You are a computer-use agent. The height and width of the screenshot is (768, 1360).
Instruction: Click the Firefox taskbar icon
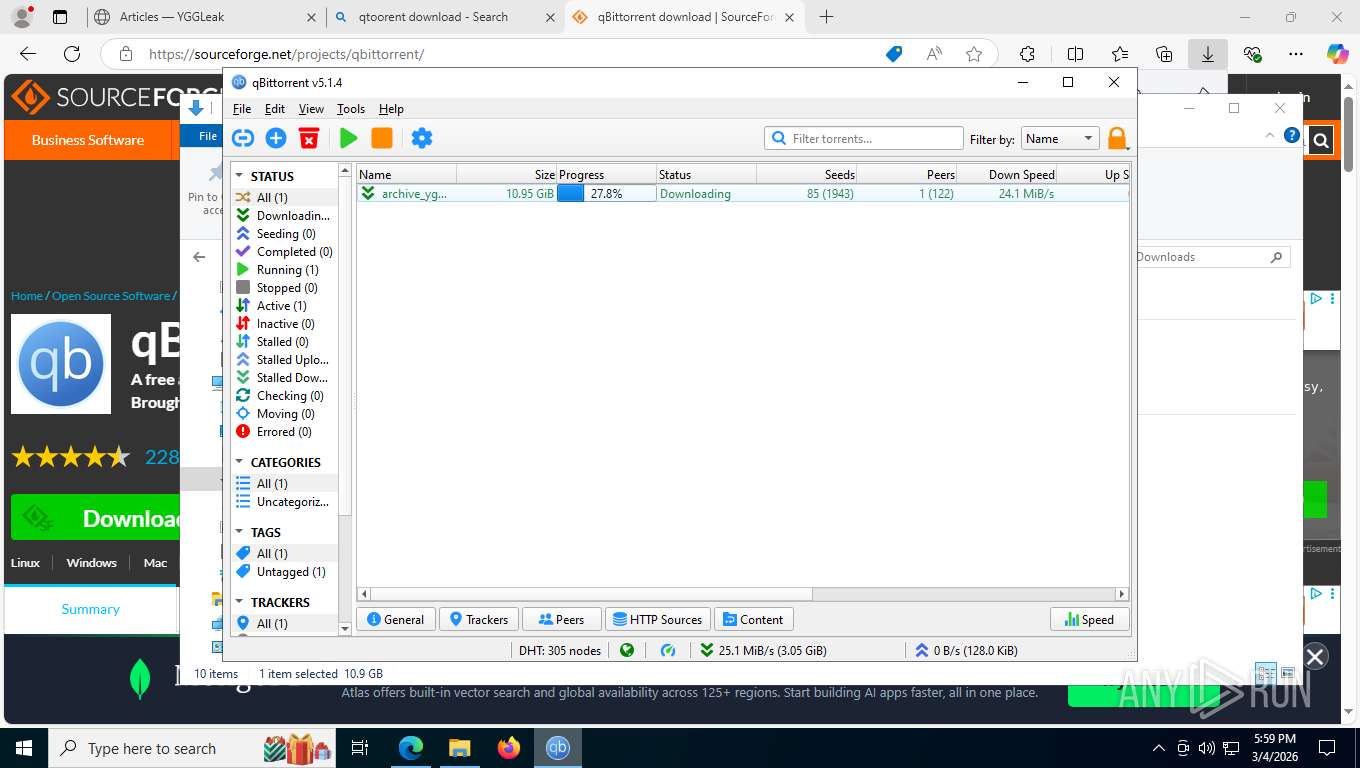click(509, 748)
